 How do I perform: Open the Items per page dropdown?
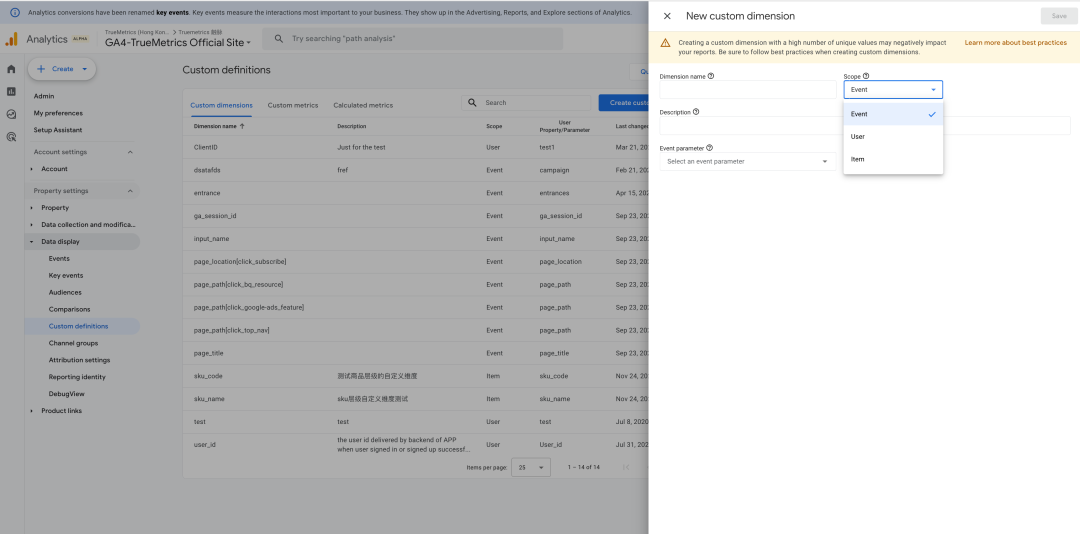530,467
